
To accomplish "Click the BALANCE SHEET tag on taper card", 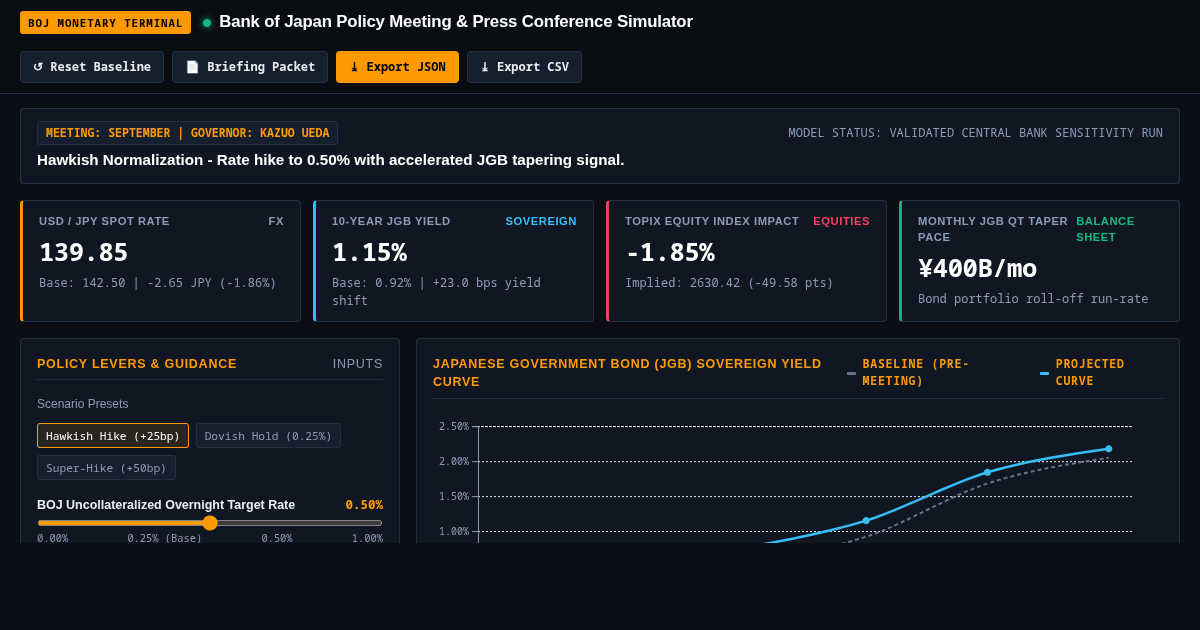I will [1105, 229].
